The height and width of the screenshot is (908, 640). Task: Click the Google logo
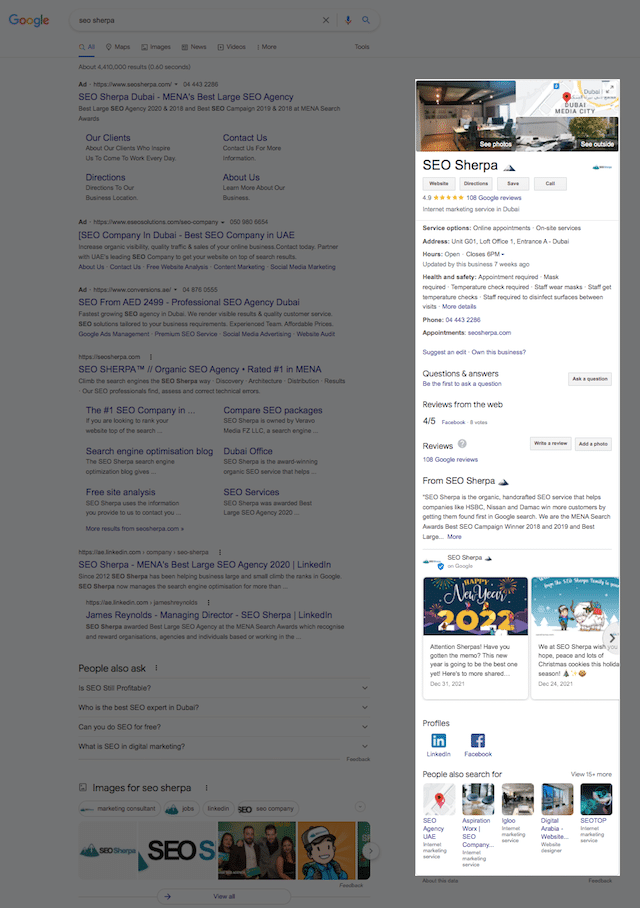[29, 20]
